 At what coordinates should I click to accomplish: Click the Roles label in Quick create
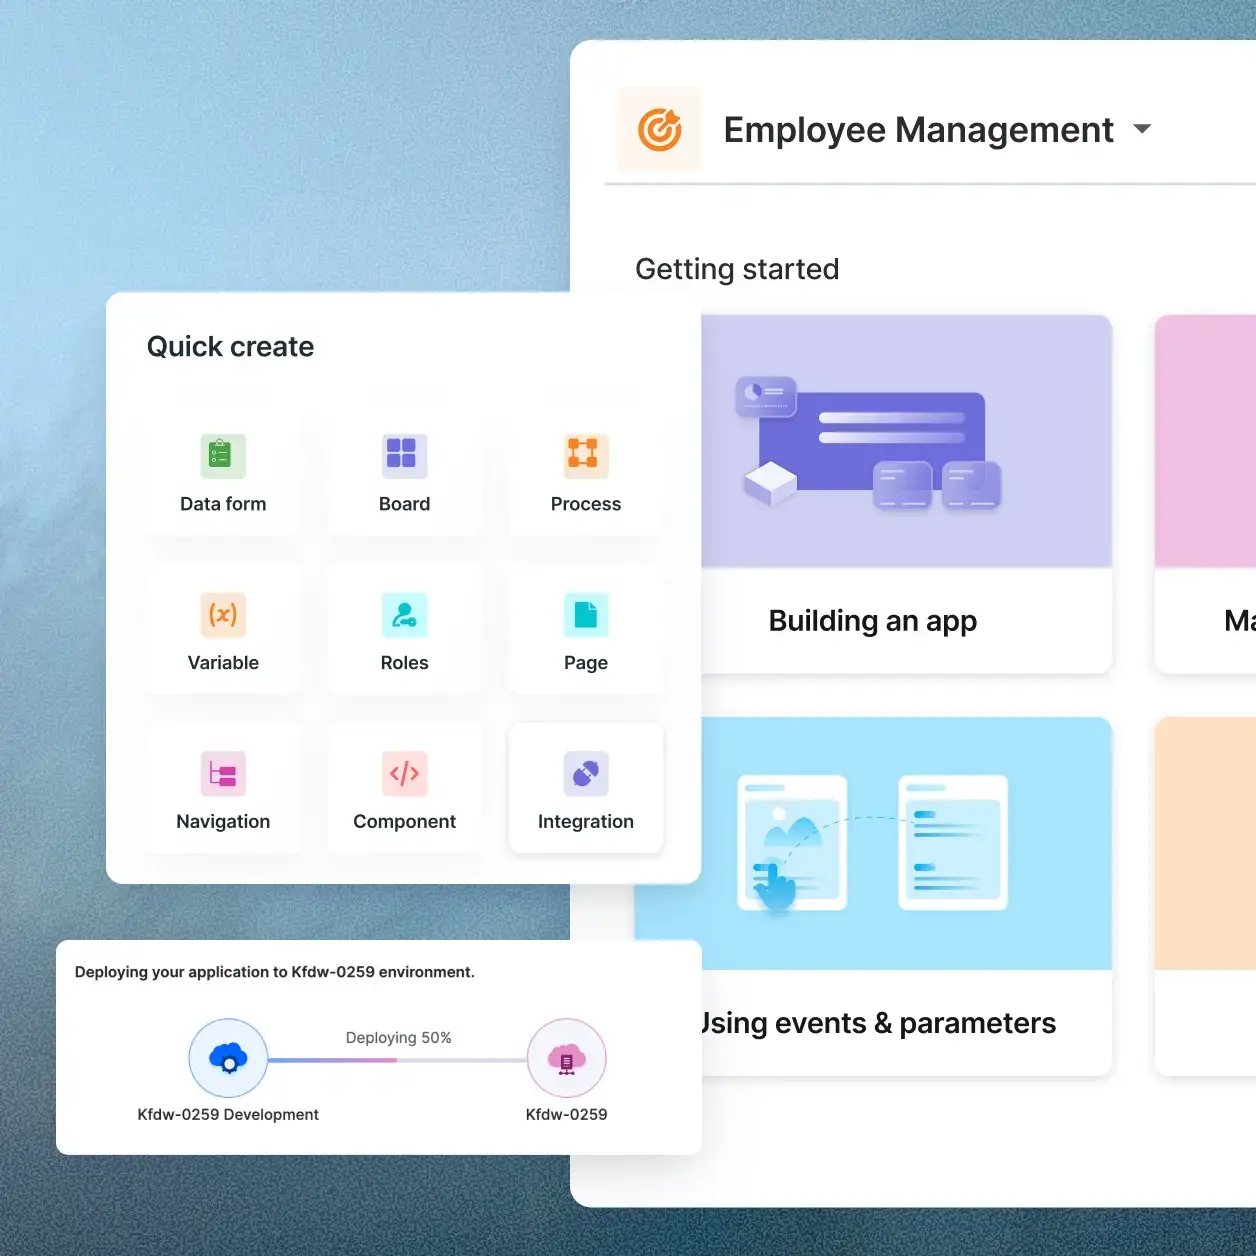[x=404, y=663]
